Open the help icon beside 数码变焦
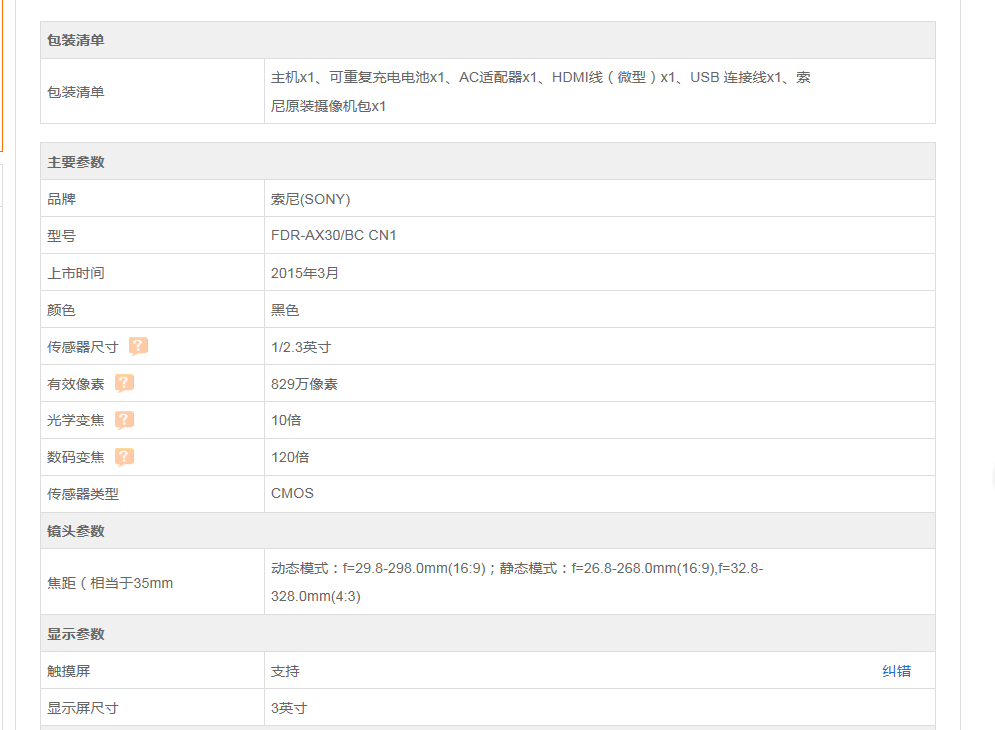The image size is (995, 730). coord(124,456)
